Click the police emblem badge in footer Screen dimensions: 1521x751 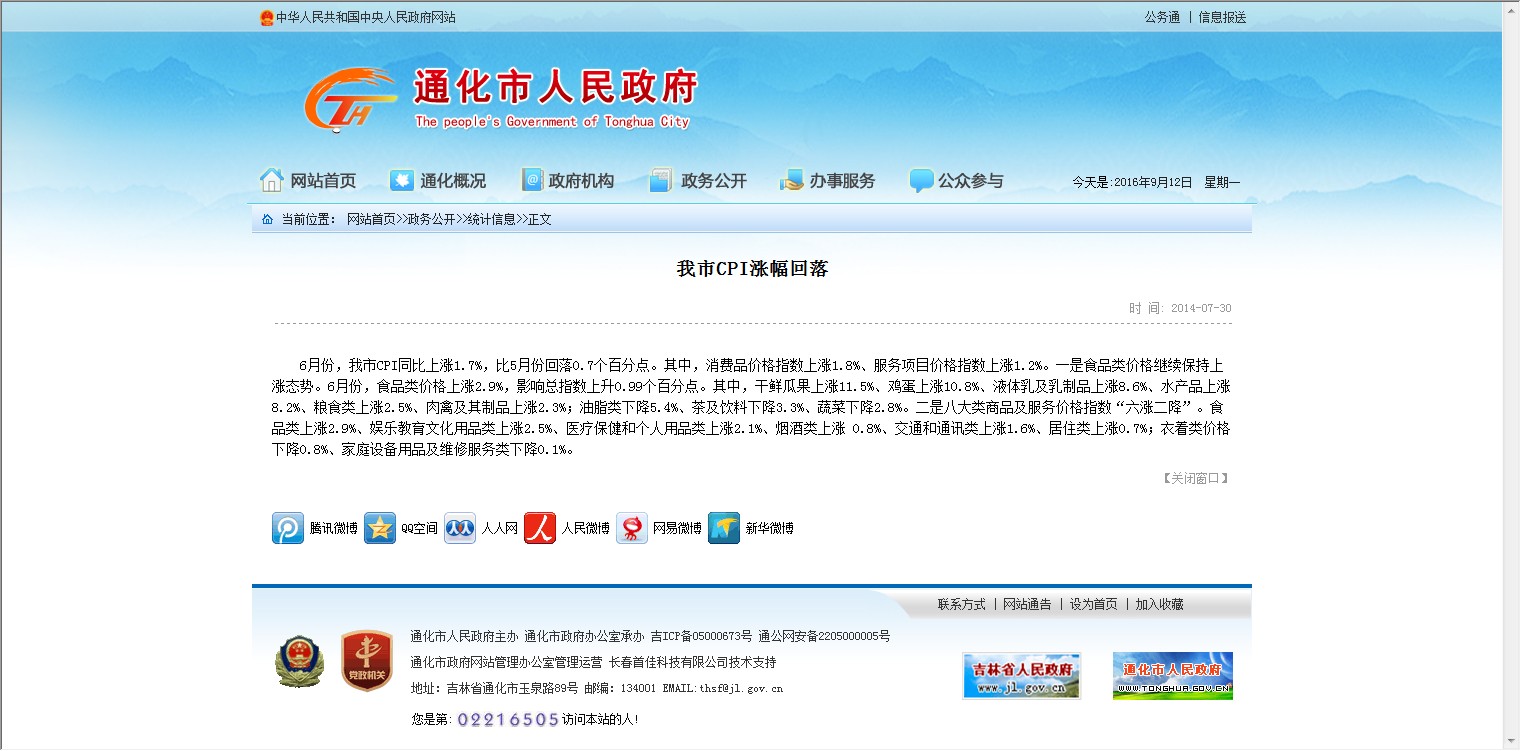coord(300,661)
